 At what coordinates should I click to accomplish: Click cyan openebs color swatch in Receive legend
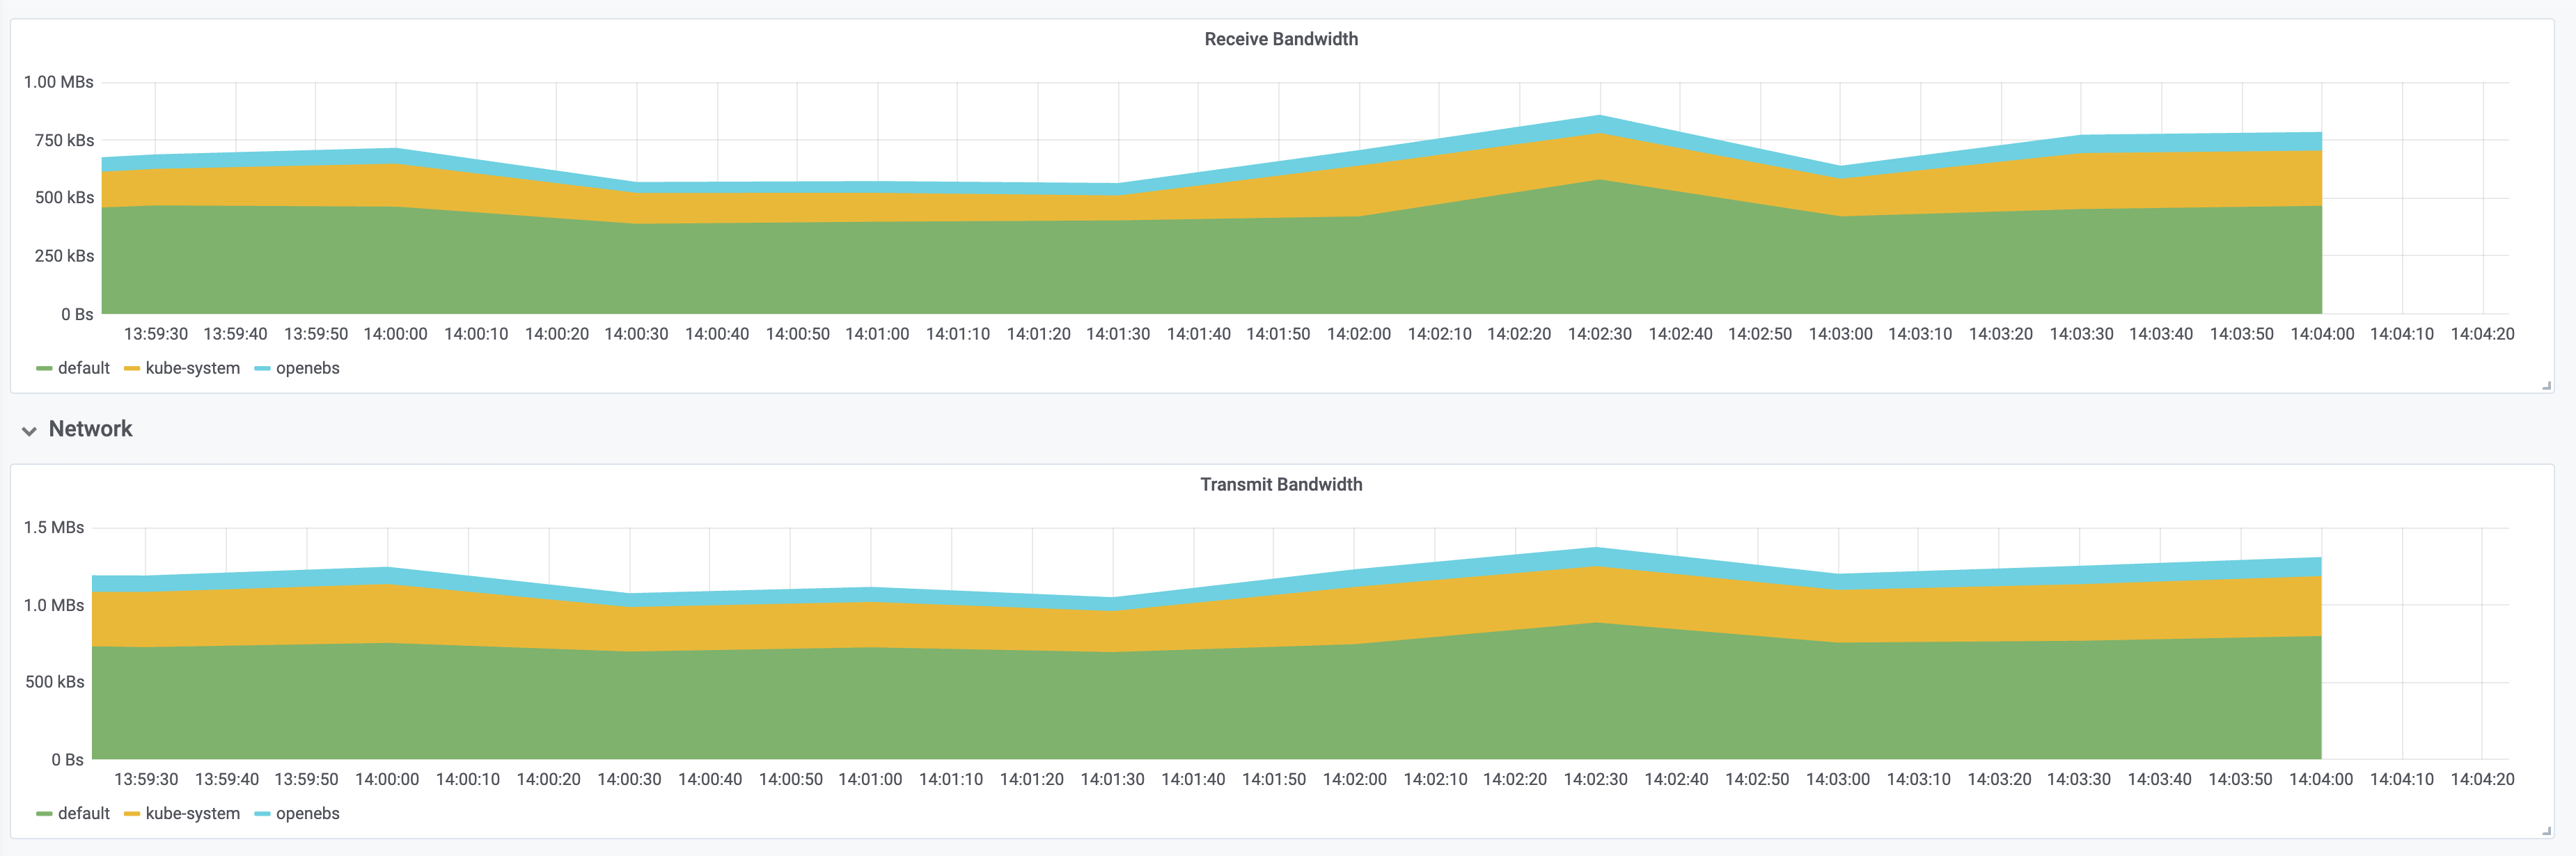pyautogui.click(x=262, y=369)
